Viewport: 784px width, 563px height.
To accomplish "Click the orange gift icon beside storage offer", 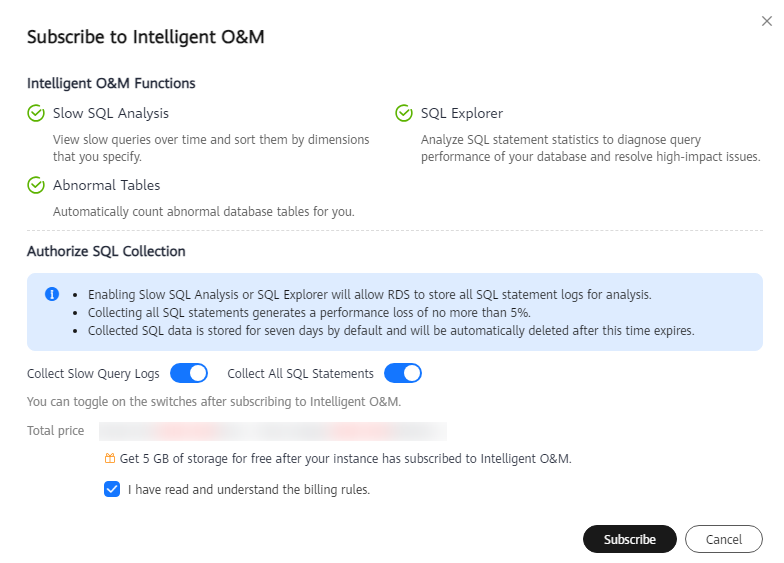I will (x=110, y=458).
